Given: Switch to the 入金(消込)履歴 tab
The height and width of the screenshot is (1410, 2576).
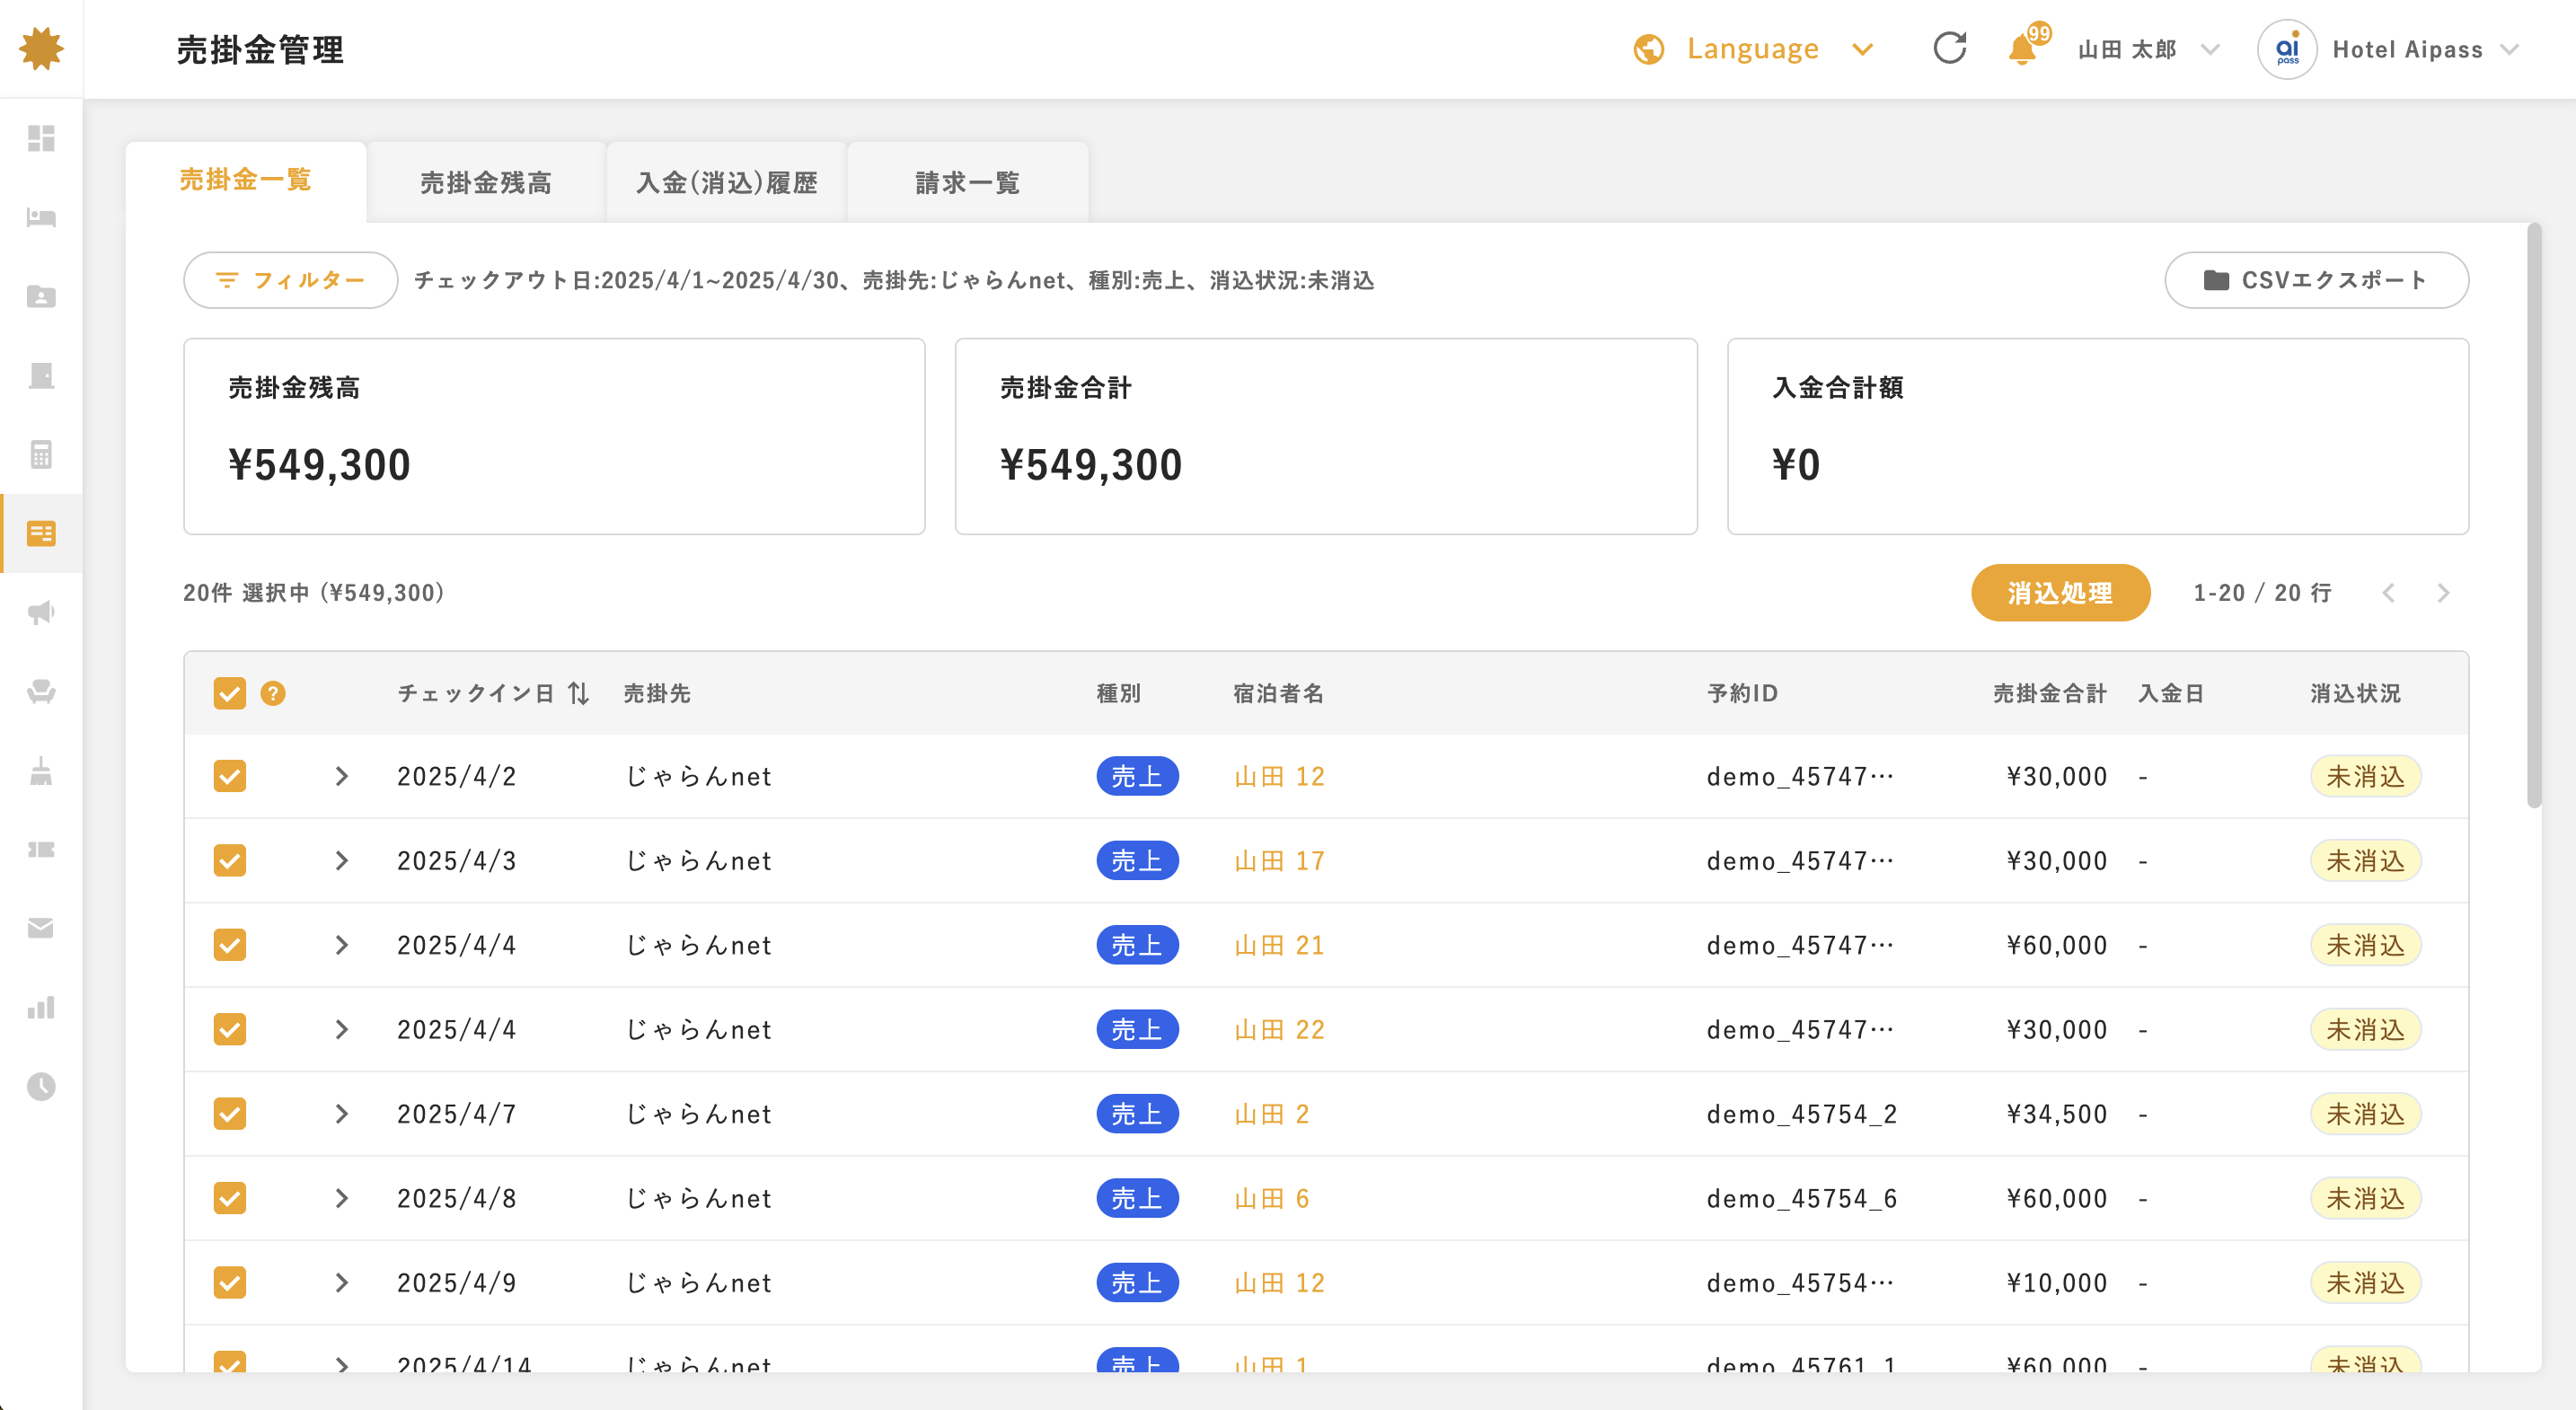Looking at the screenshot, I should [x=727, y=183].
